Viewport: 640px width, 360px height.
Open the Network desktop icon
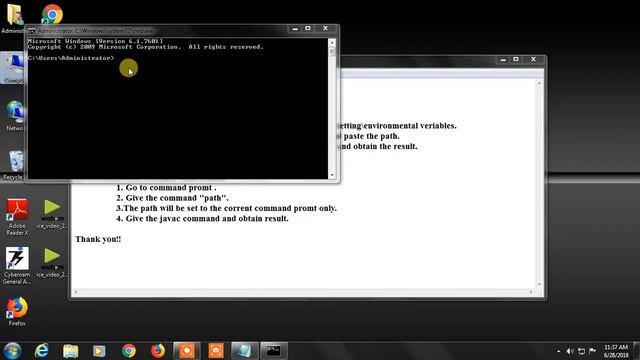pyautogui.click(x=14, y=116)
